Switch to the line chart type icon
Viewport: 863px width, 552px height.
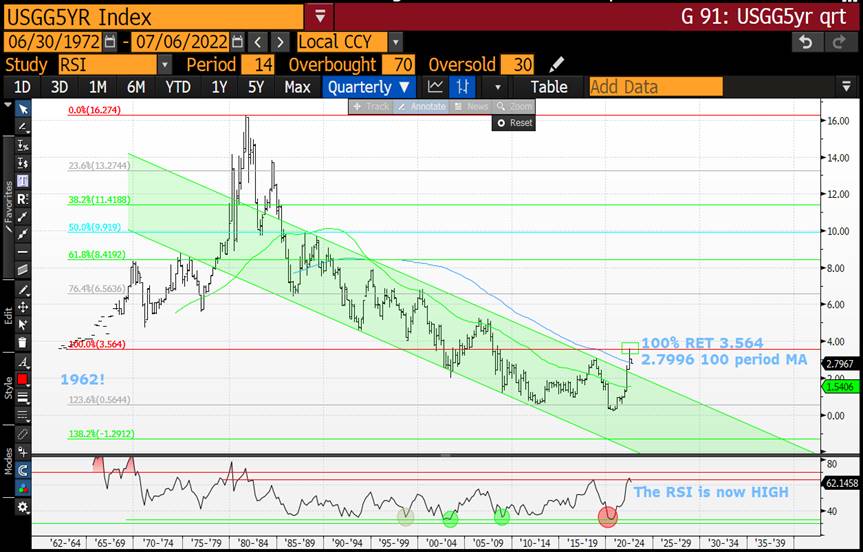coord(435,87)
